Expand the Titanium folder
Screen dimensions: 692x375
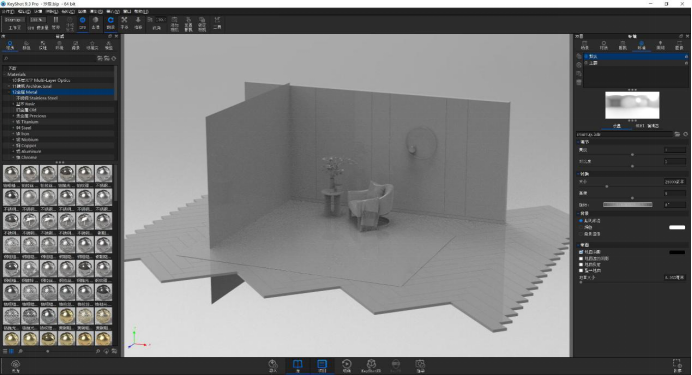(13, 122)
